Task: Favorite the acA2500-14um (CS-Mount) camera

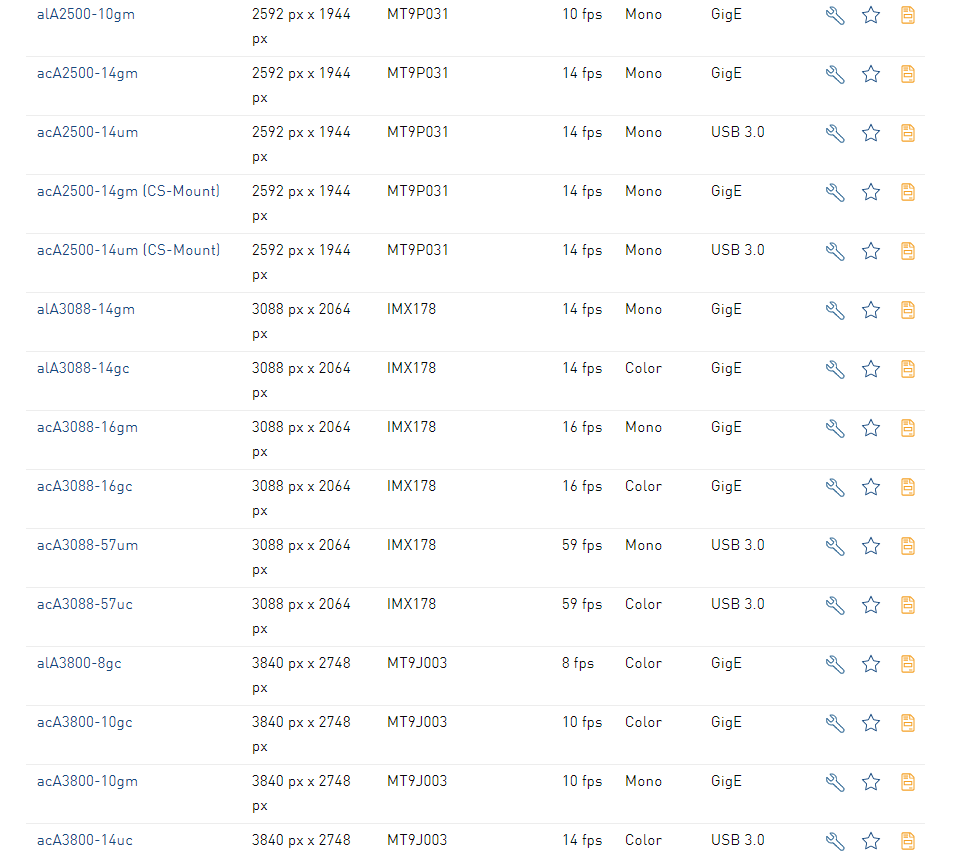Action: coord(871,251)
